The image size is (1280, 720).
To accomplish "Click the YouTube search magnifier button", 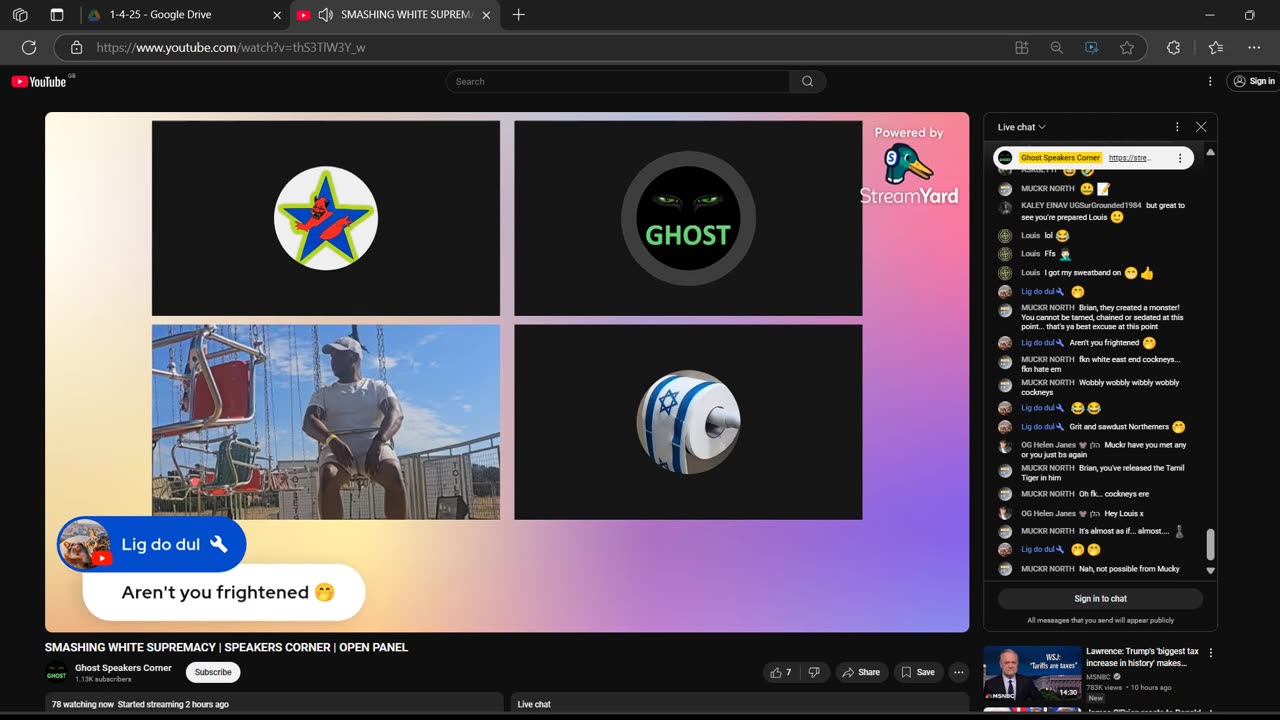I will point(807,82).
